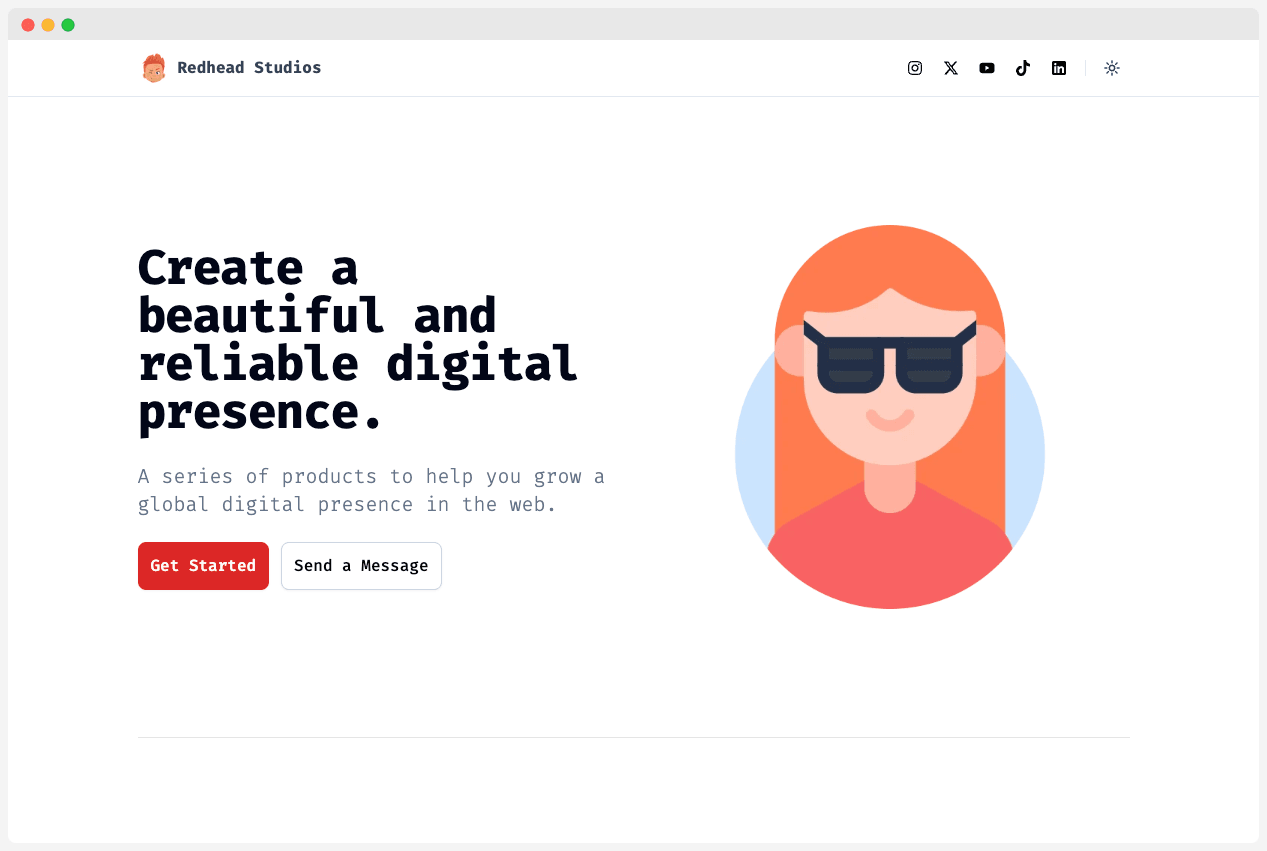
Task: Open the LinkedIn icon
Action: [x=1058, y=68]
